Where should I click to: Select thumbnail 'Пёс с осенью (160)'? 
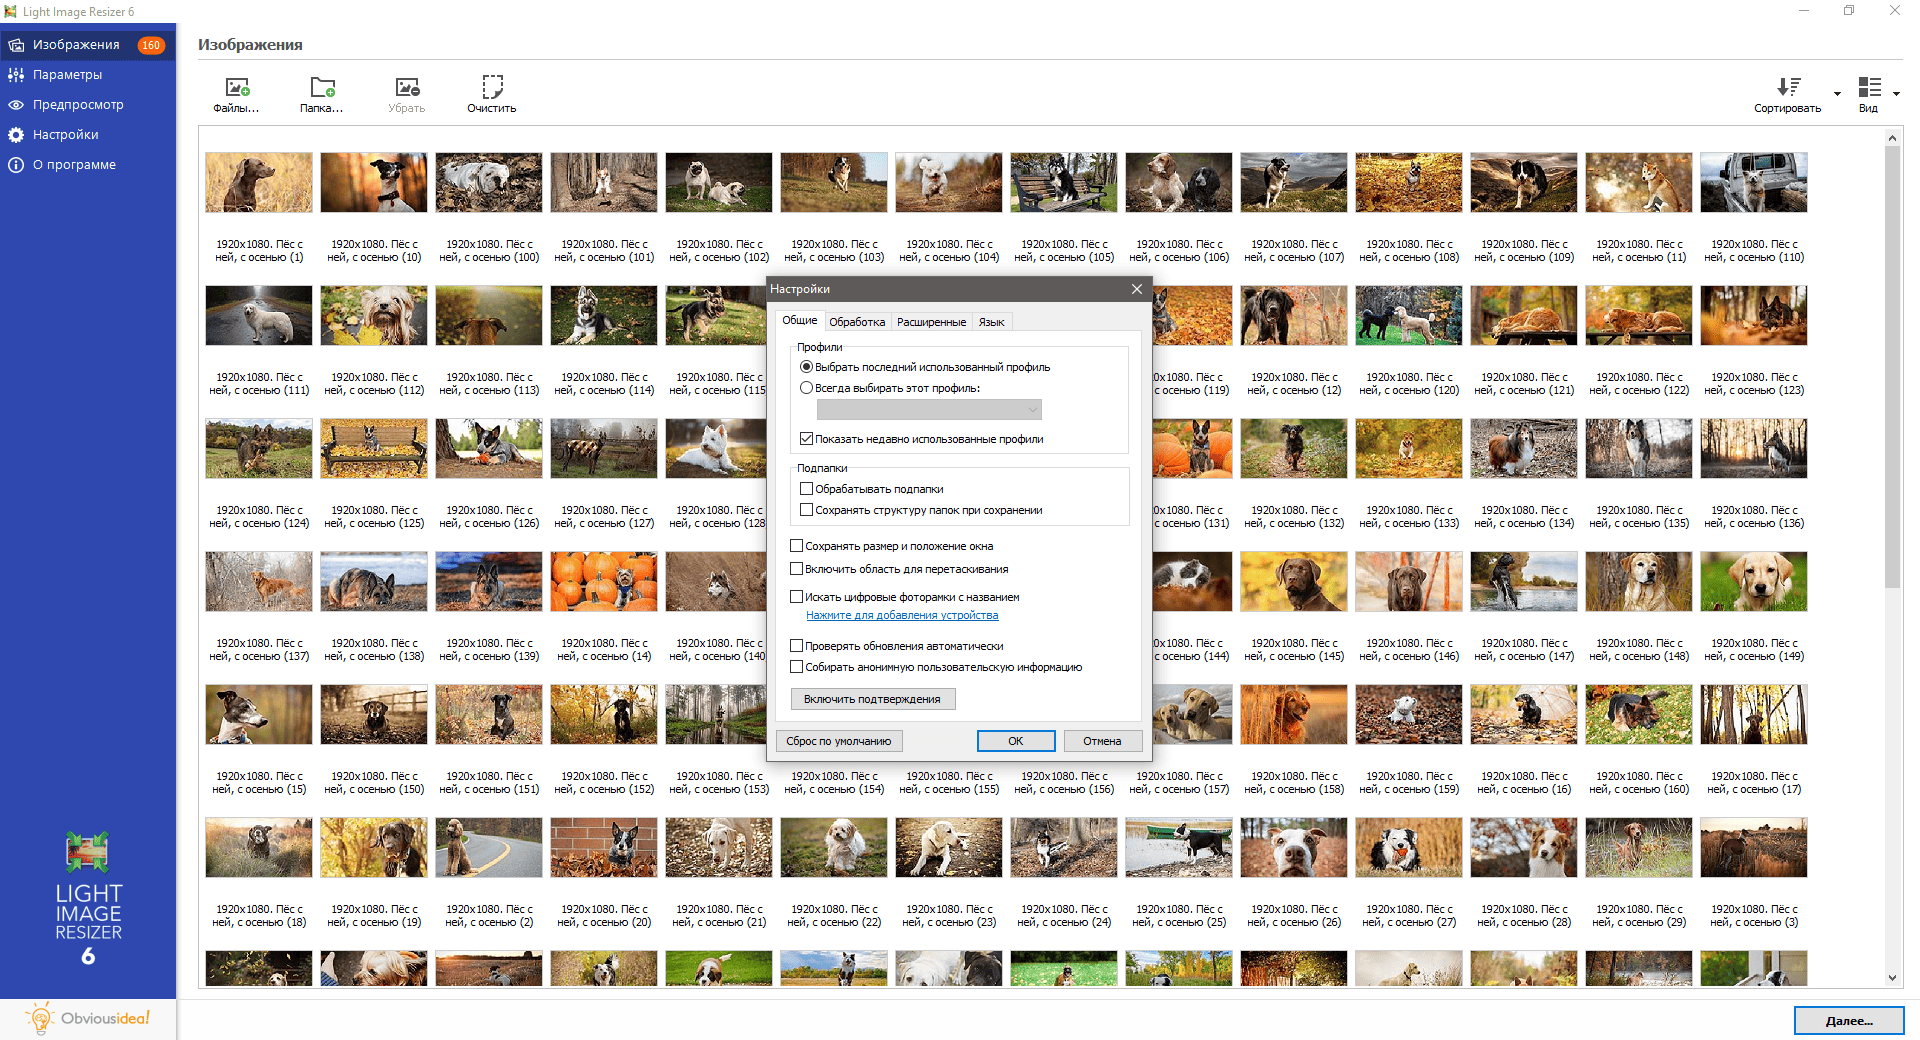click(x=1639, y=715)
